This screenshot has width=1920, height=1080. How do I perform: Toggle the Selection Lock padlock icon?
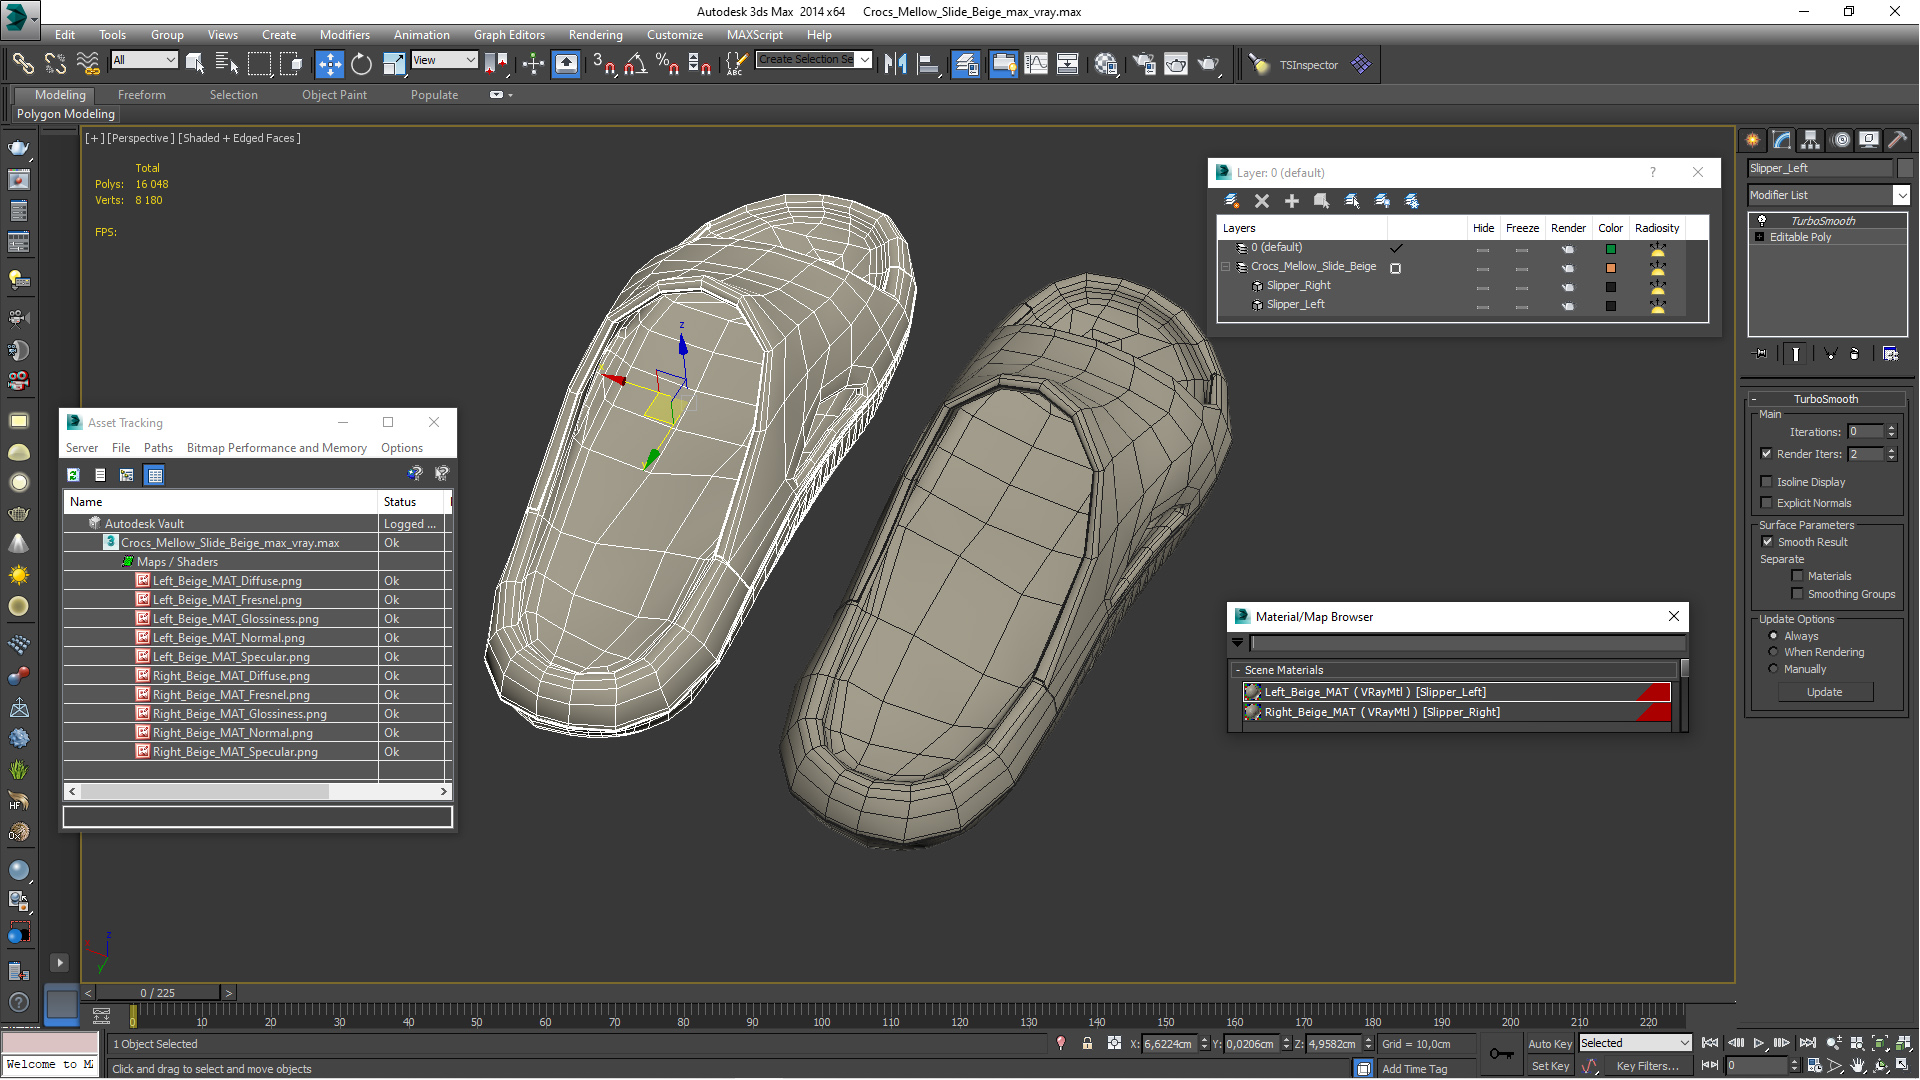click(x=1087, y=1044)
